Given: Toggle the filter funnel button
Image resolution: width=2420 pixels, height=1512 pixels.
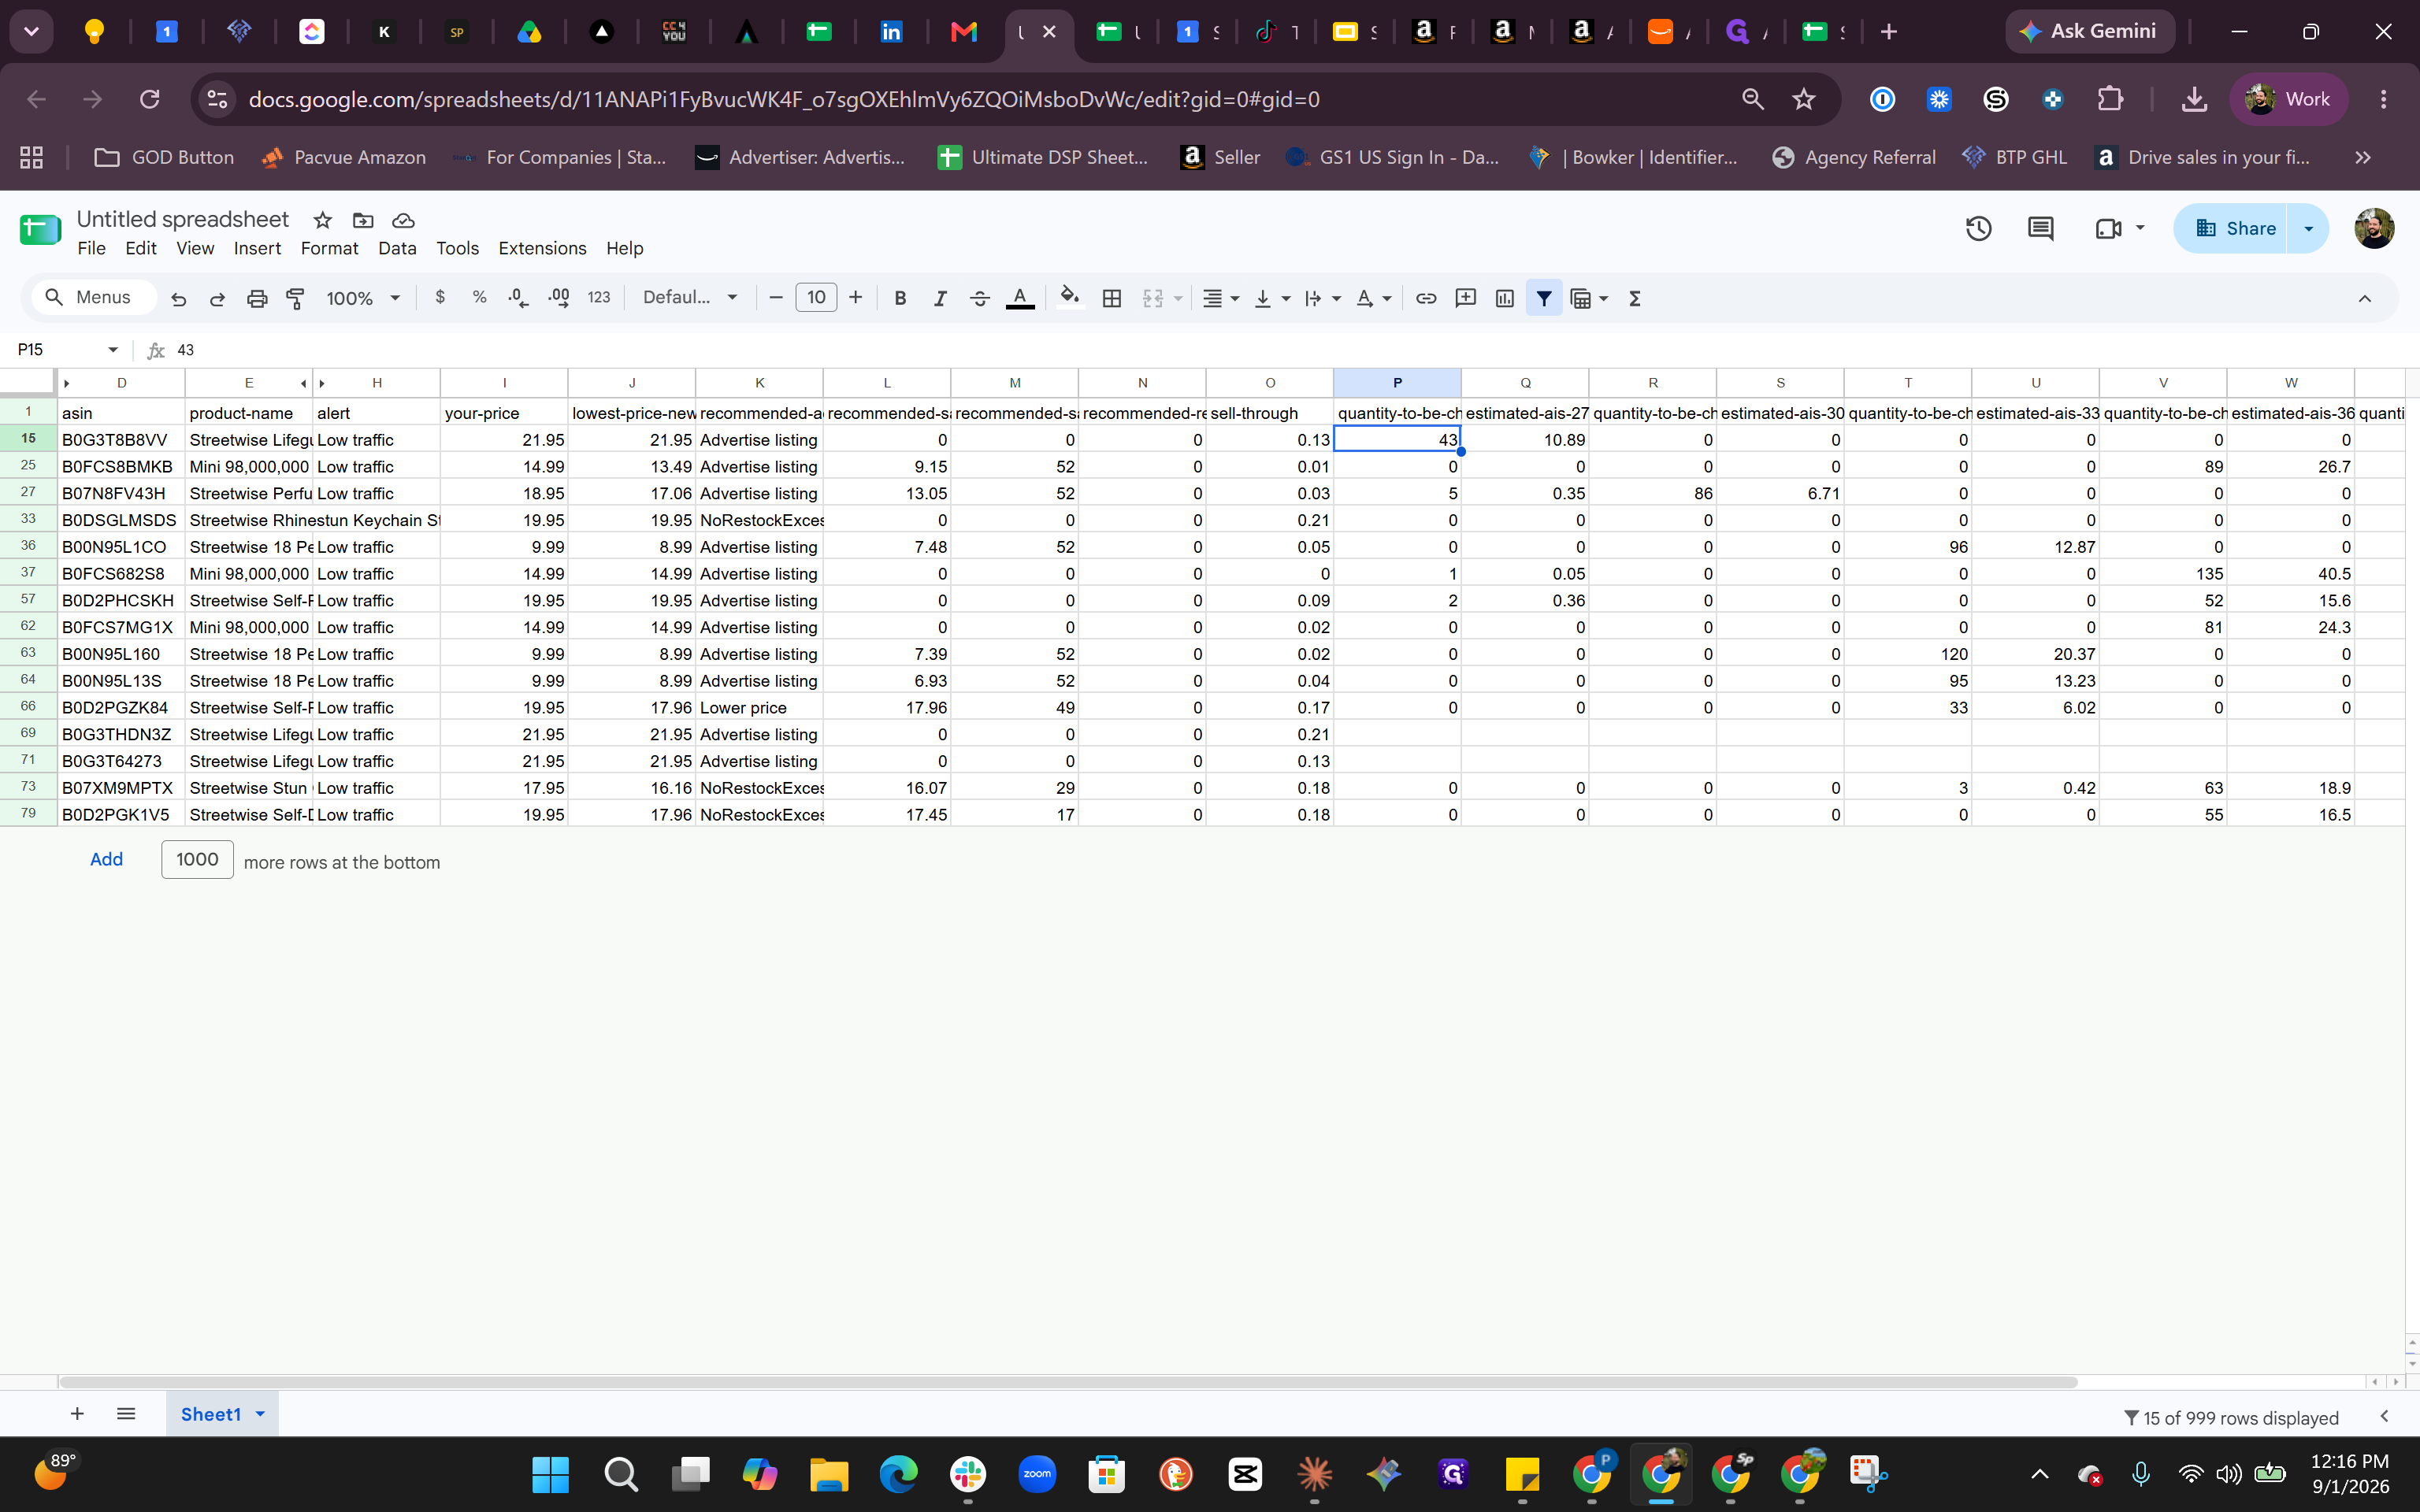Looking at the screenshot, I should [x=1544, y=298].
